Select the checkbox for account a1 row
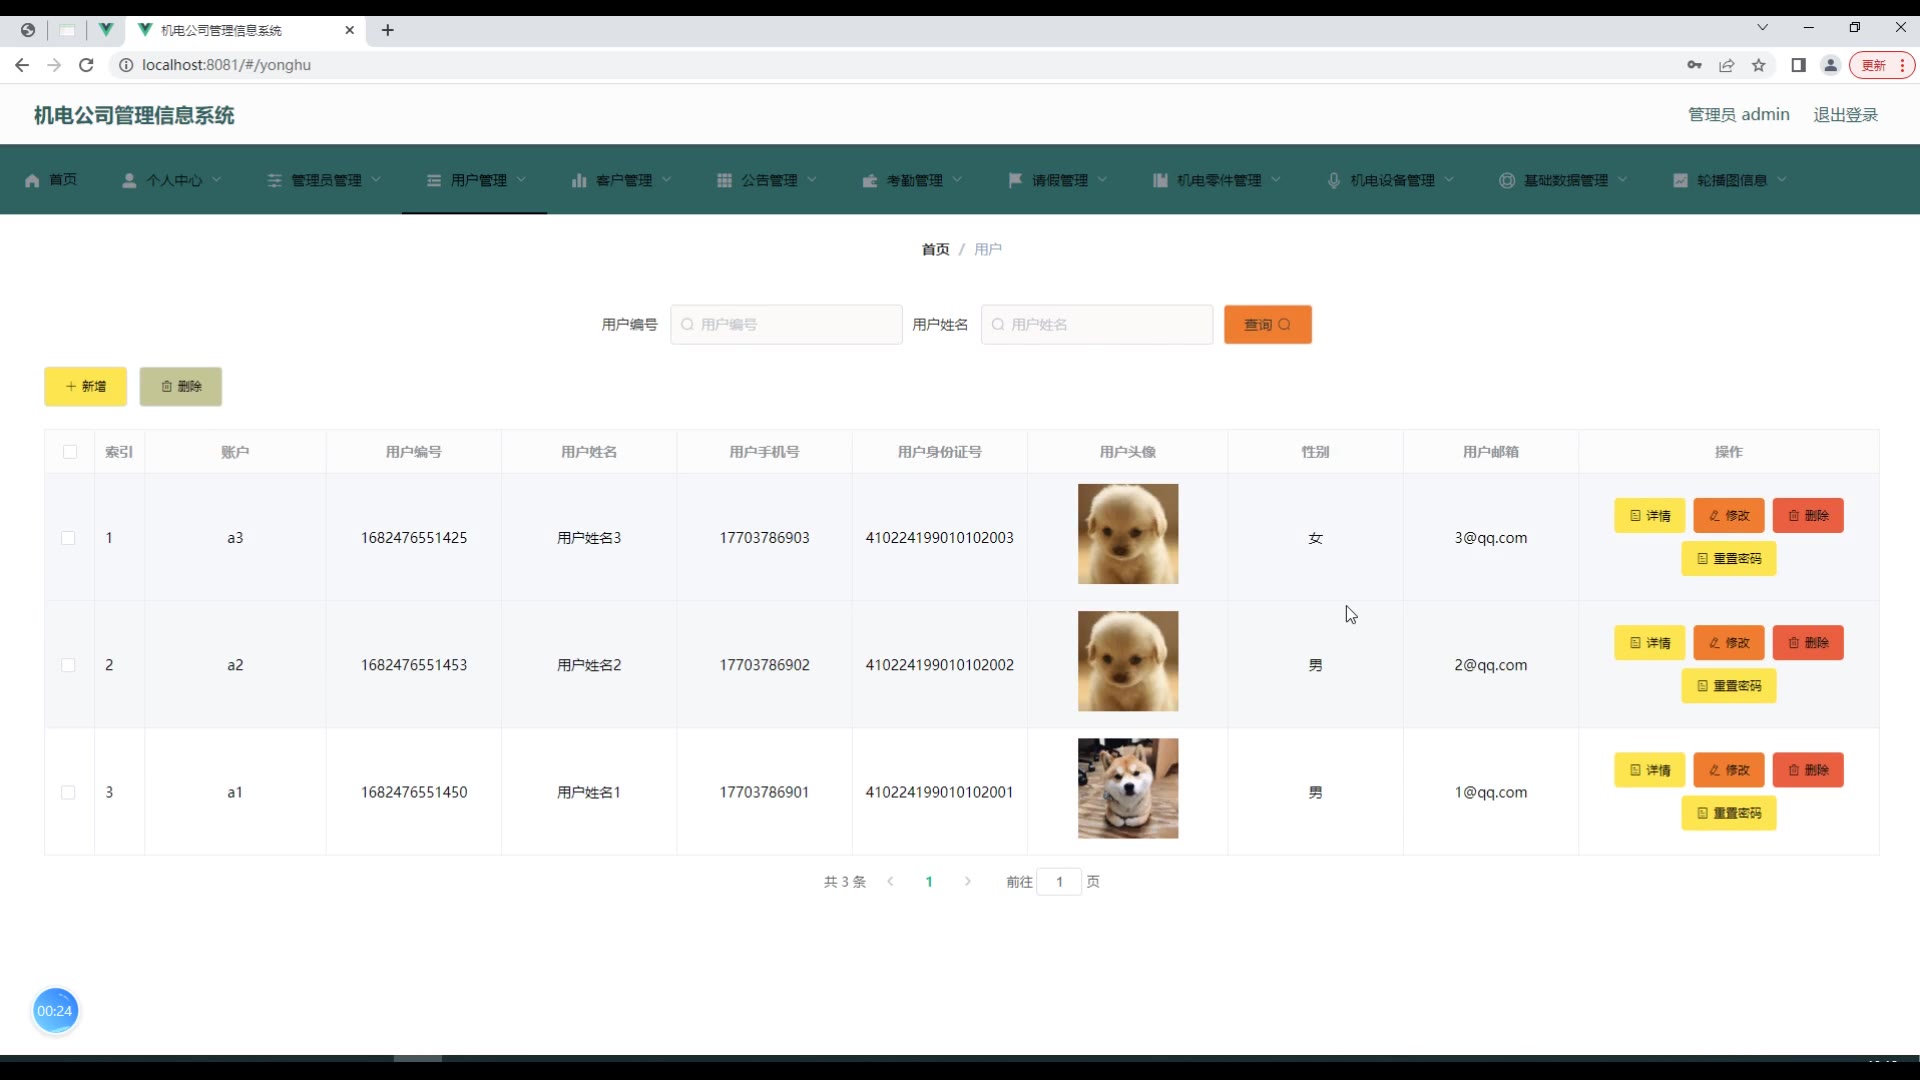 68,793
